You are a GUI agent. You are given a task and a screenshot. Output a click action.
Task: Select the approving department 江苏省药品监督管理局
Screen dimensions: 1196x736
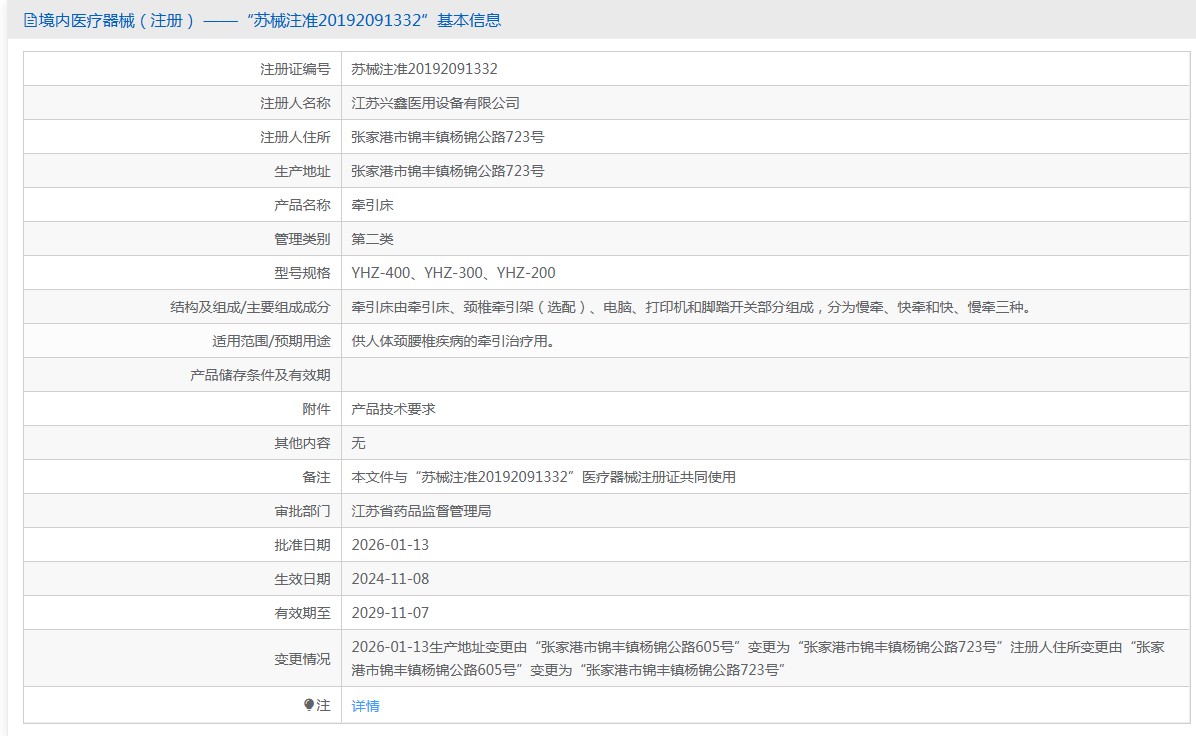[x=421, y=511]
